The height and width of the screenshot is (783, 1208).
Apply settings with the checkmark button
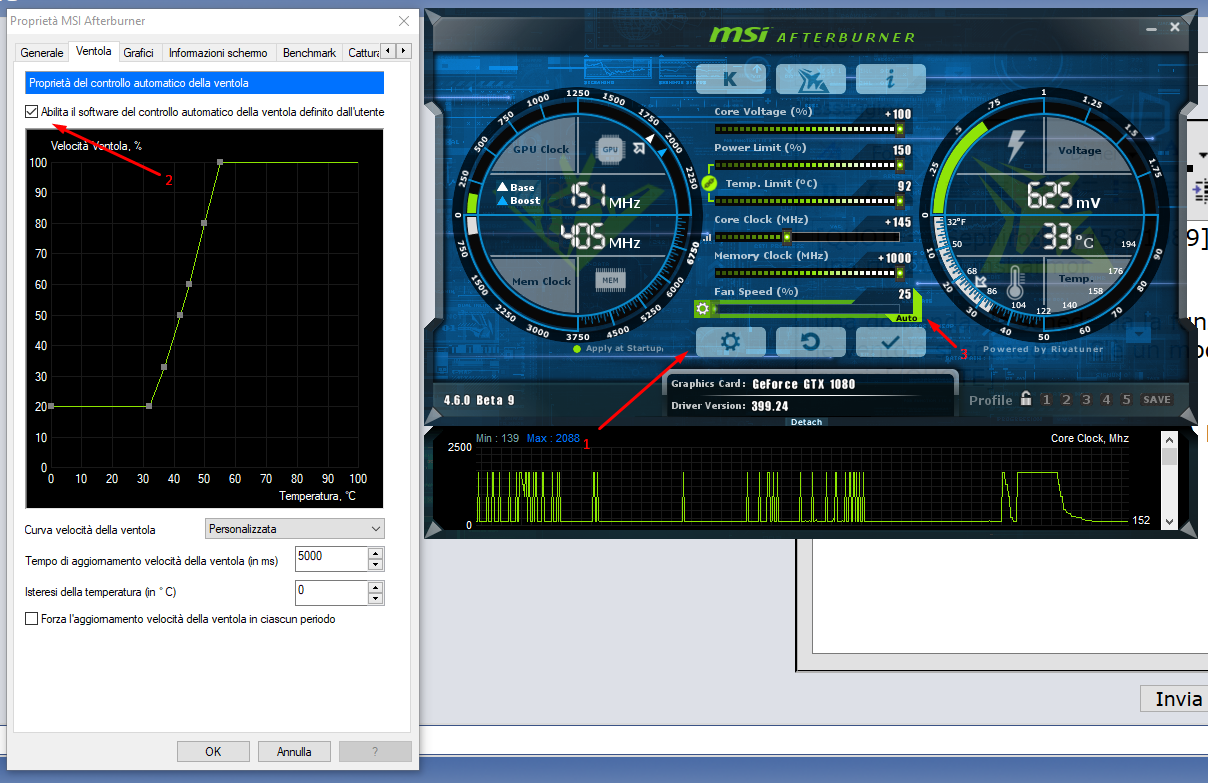[891, 341]
